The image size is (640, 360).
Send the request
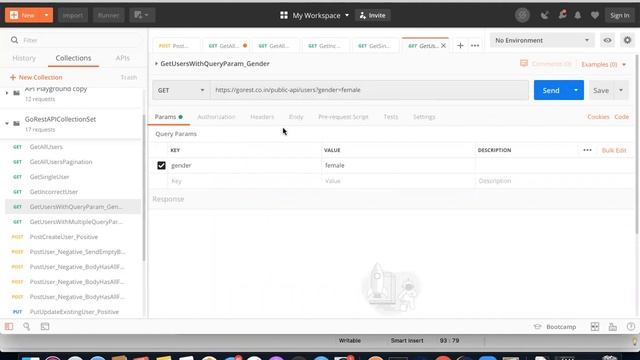click(x=551, y=90)
